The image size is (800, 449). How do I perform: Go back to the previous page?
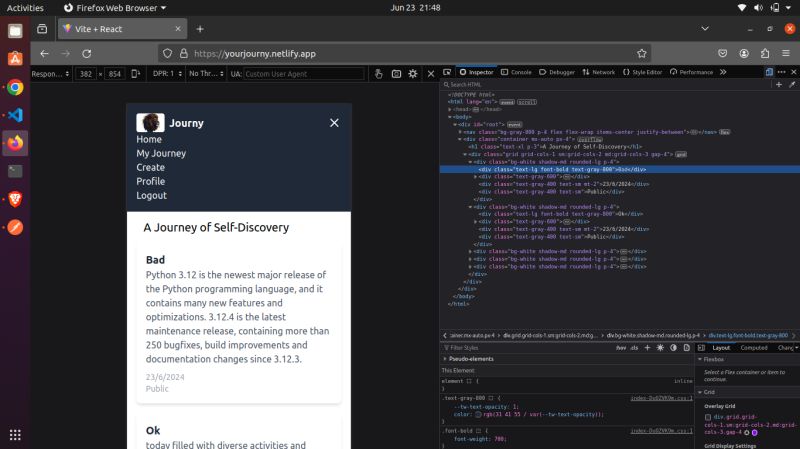pyautogui.click(x=44, y=53)
